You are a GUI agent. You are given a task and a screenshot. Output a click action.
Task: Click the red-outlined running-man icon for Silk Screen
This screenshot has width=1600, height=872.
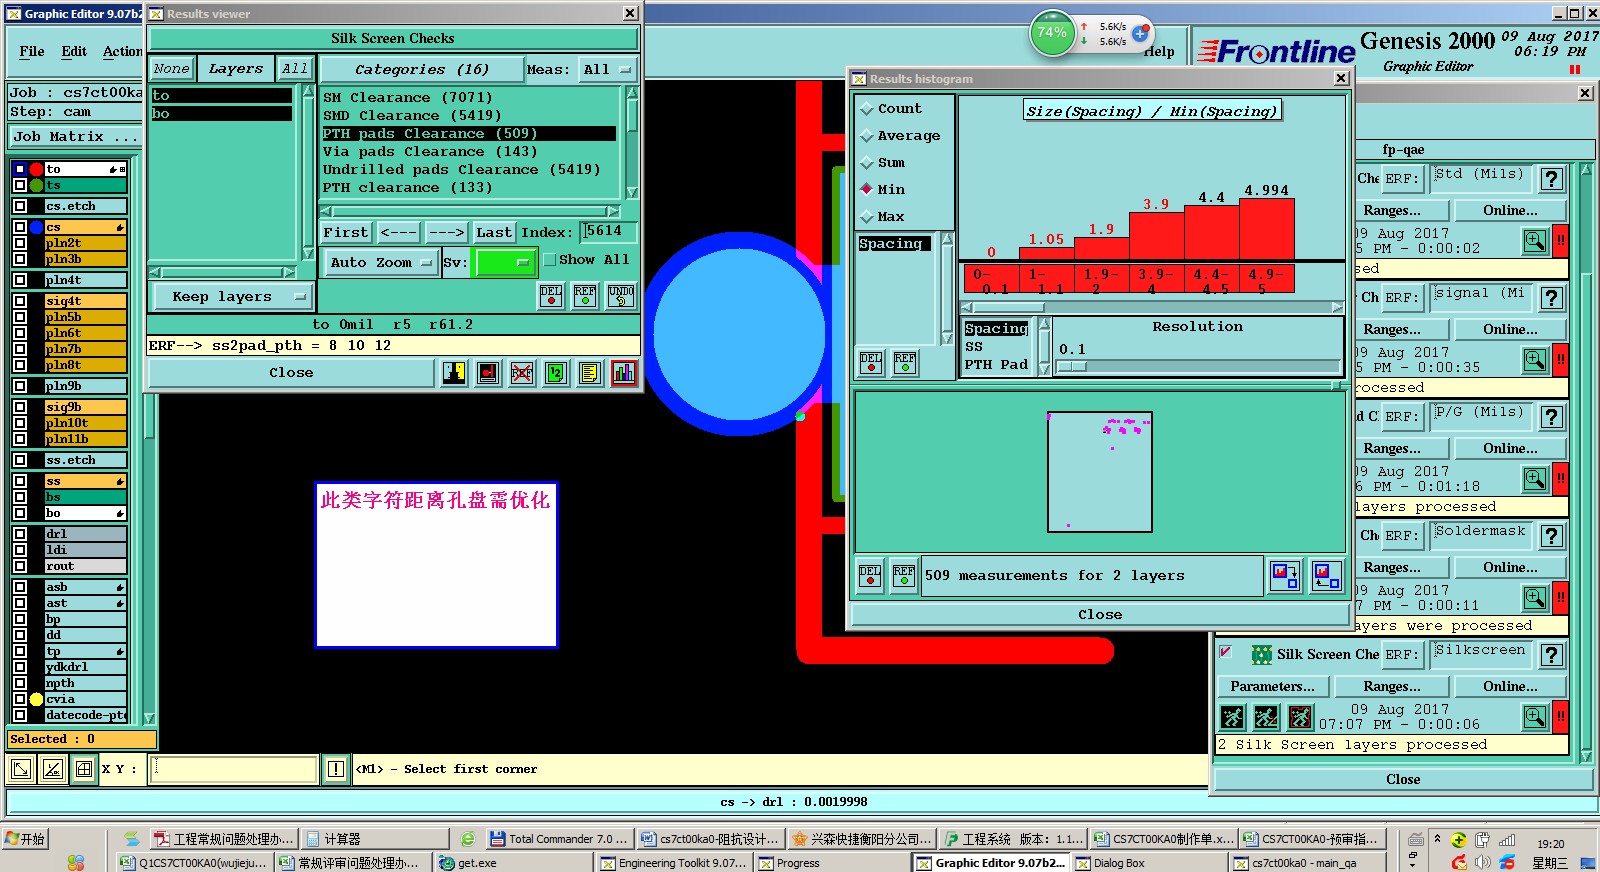(x=1300, y=717)
